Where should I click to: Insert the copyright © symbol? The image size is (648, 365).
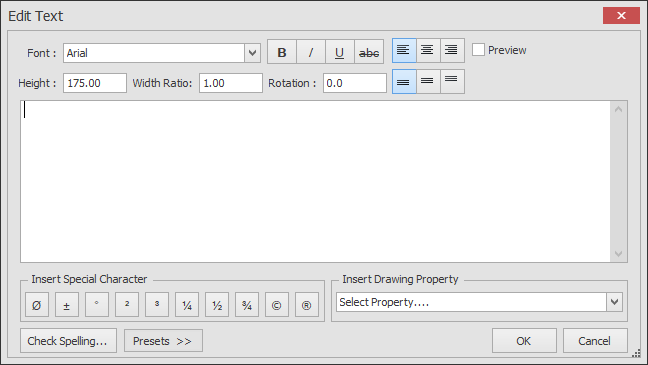pyautogui.click(x=277, y=305)
